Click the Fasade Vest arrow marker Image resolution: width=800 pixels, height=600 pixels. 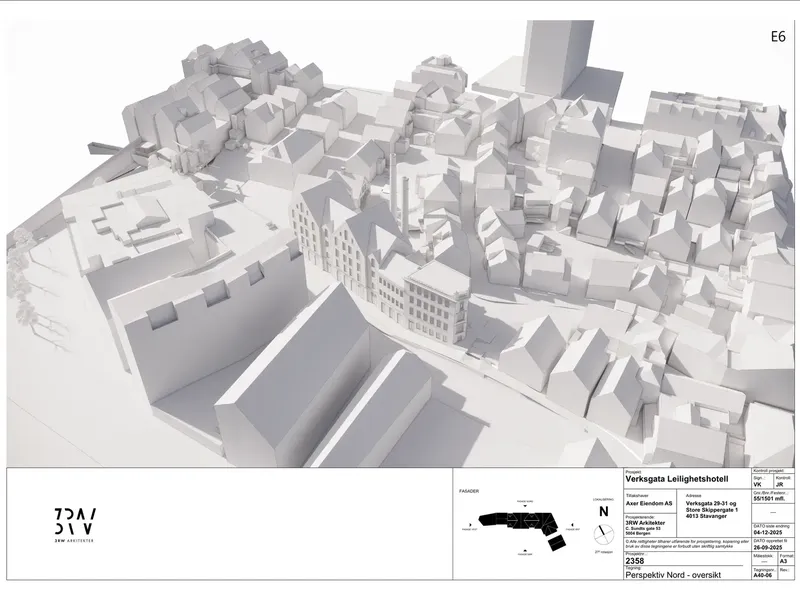click(470, 524)
